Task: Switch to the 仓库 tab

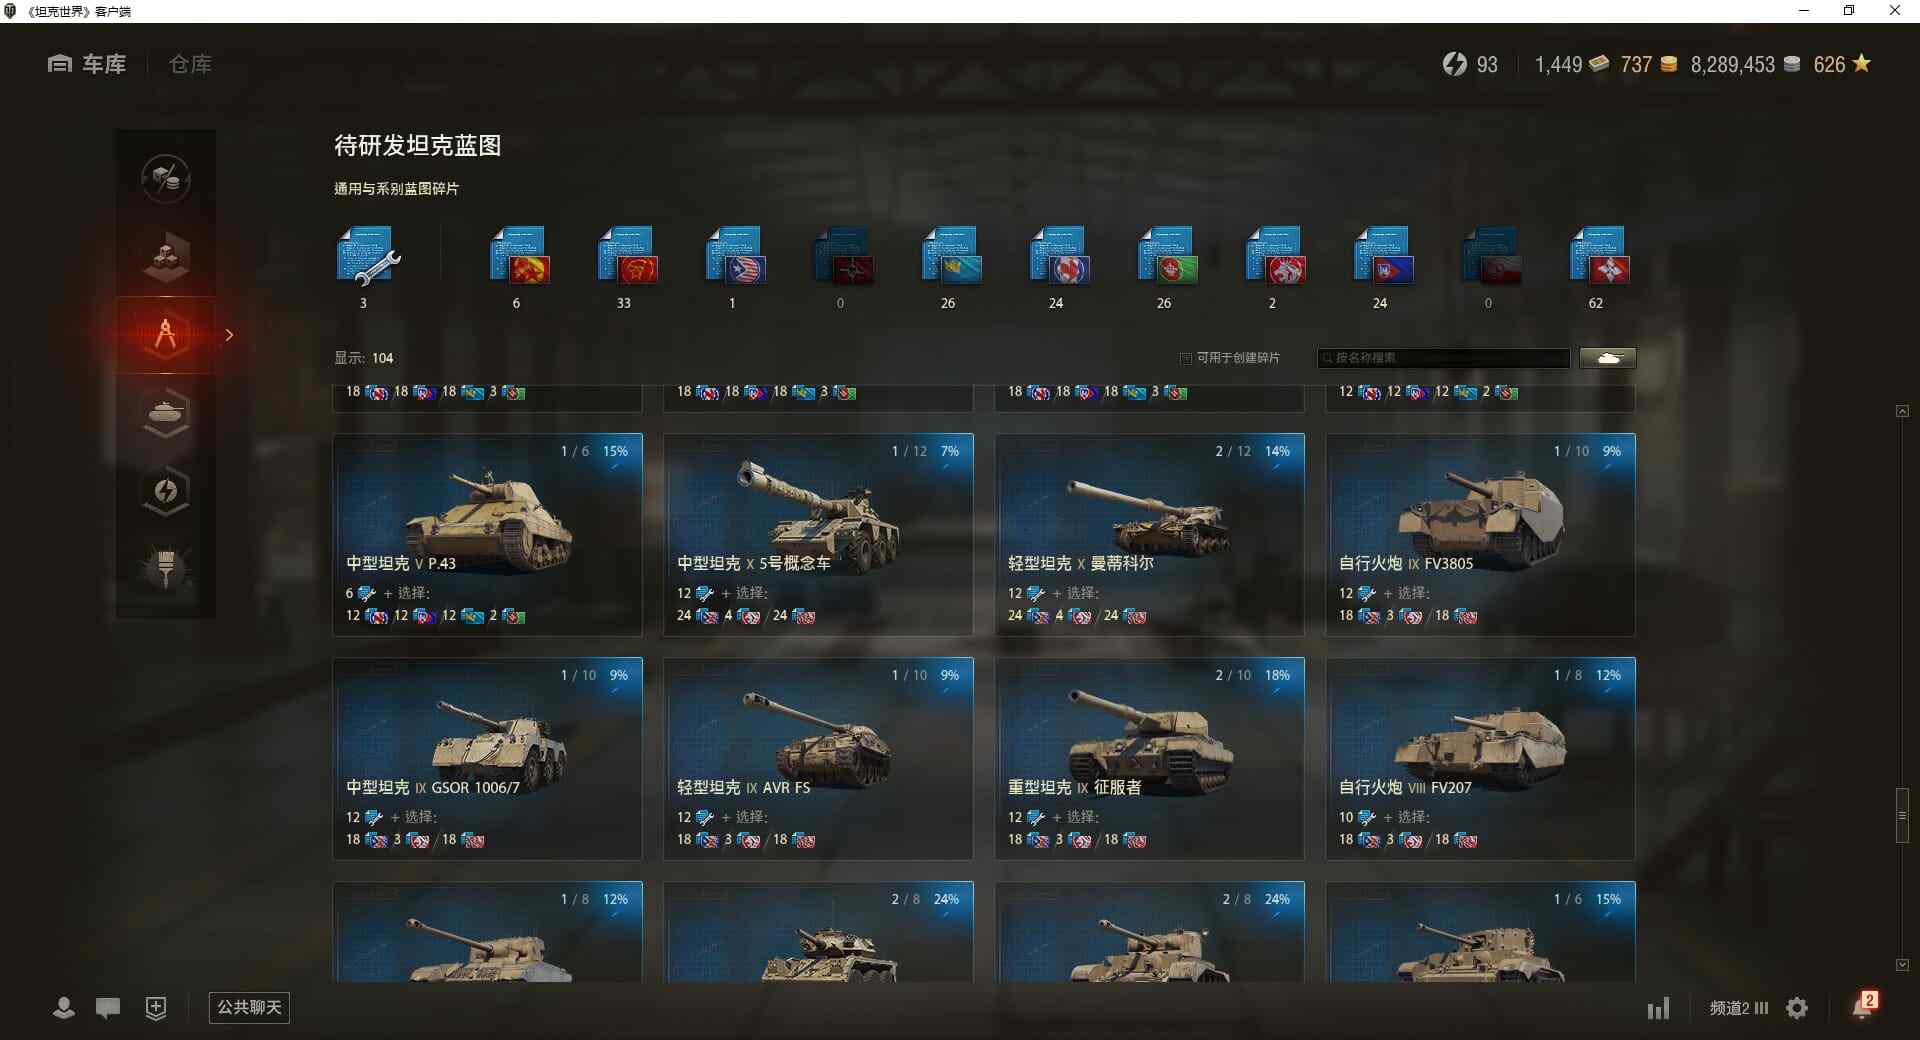Action: coord(190,64)
